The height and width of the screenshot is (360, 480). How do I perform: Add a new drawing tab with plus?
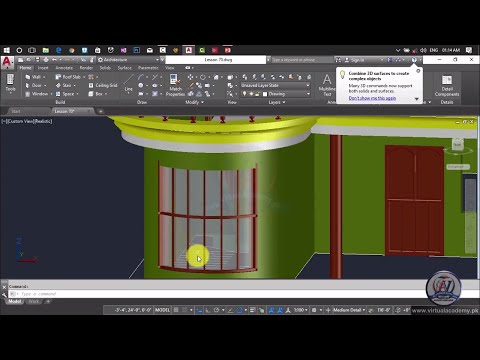100,111
